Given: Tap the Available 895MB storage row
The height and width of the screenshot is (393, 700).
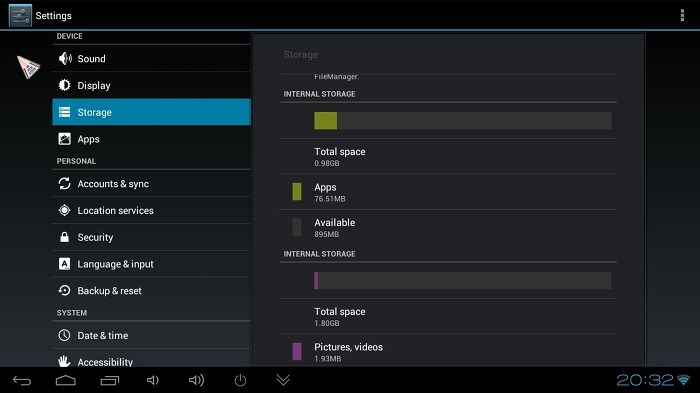Looking at the screenshot, I should pos(448,227).
